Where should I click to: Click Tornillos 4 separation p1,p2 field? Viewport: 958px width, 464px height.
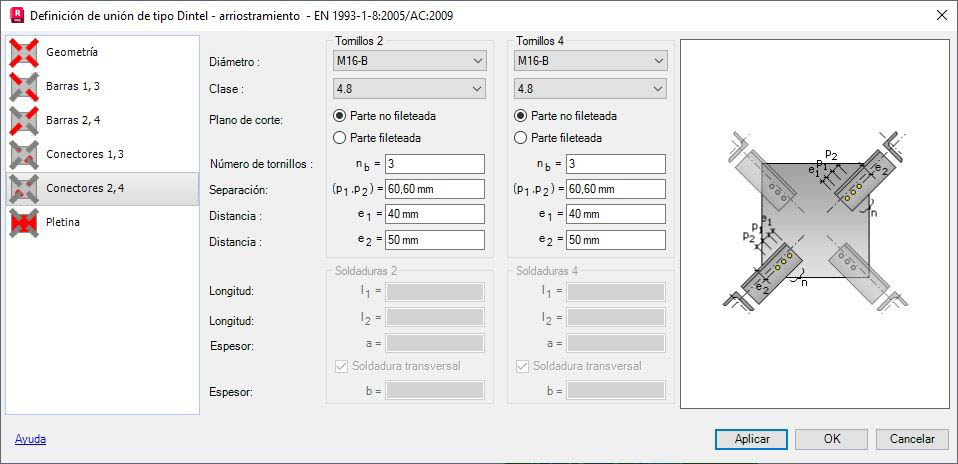pos(616,190)
